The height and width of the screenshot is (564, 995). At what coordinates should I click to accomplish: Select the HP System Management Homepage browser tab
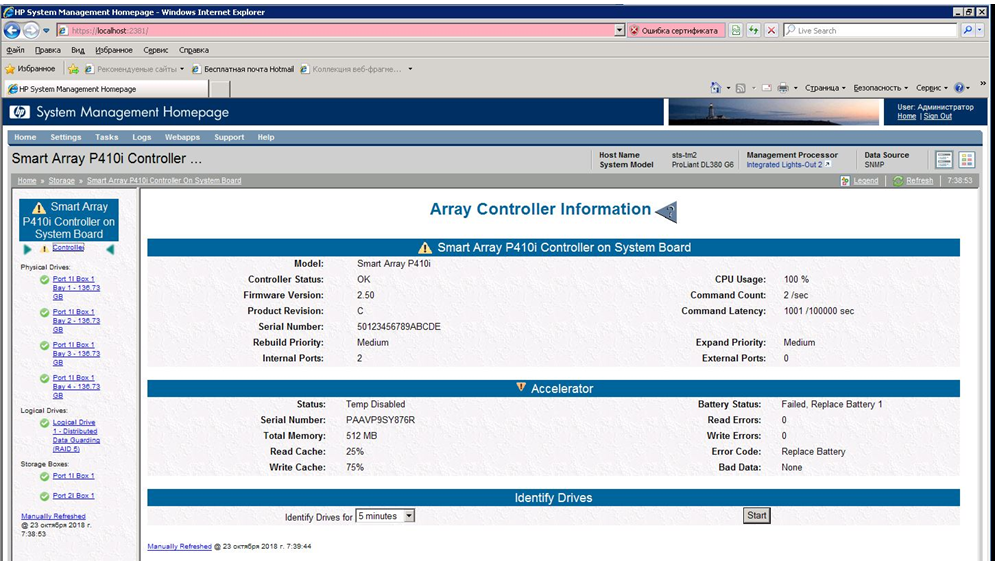click(x=105, y=89)
